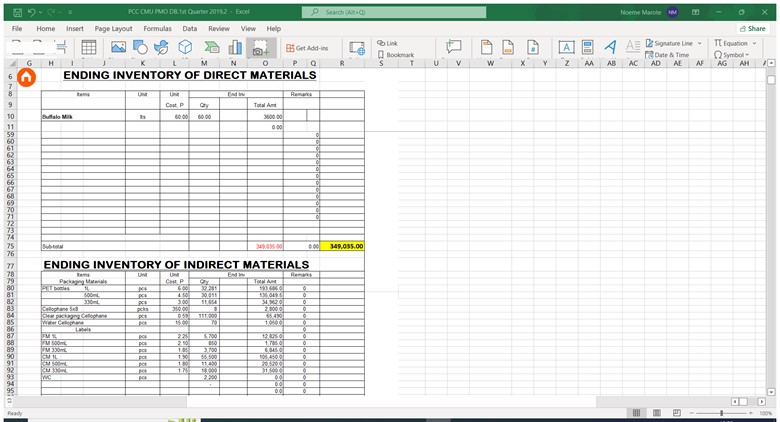Insert Date & Time
Image resolution: width=780 pixels, height=422 pixels.
click(667, 55)
